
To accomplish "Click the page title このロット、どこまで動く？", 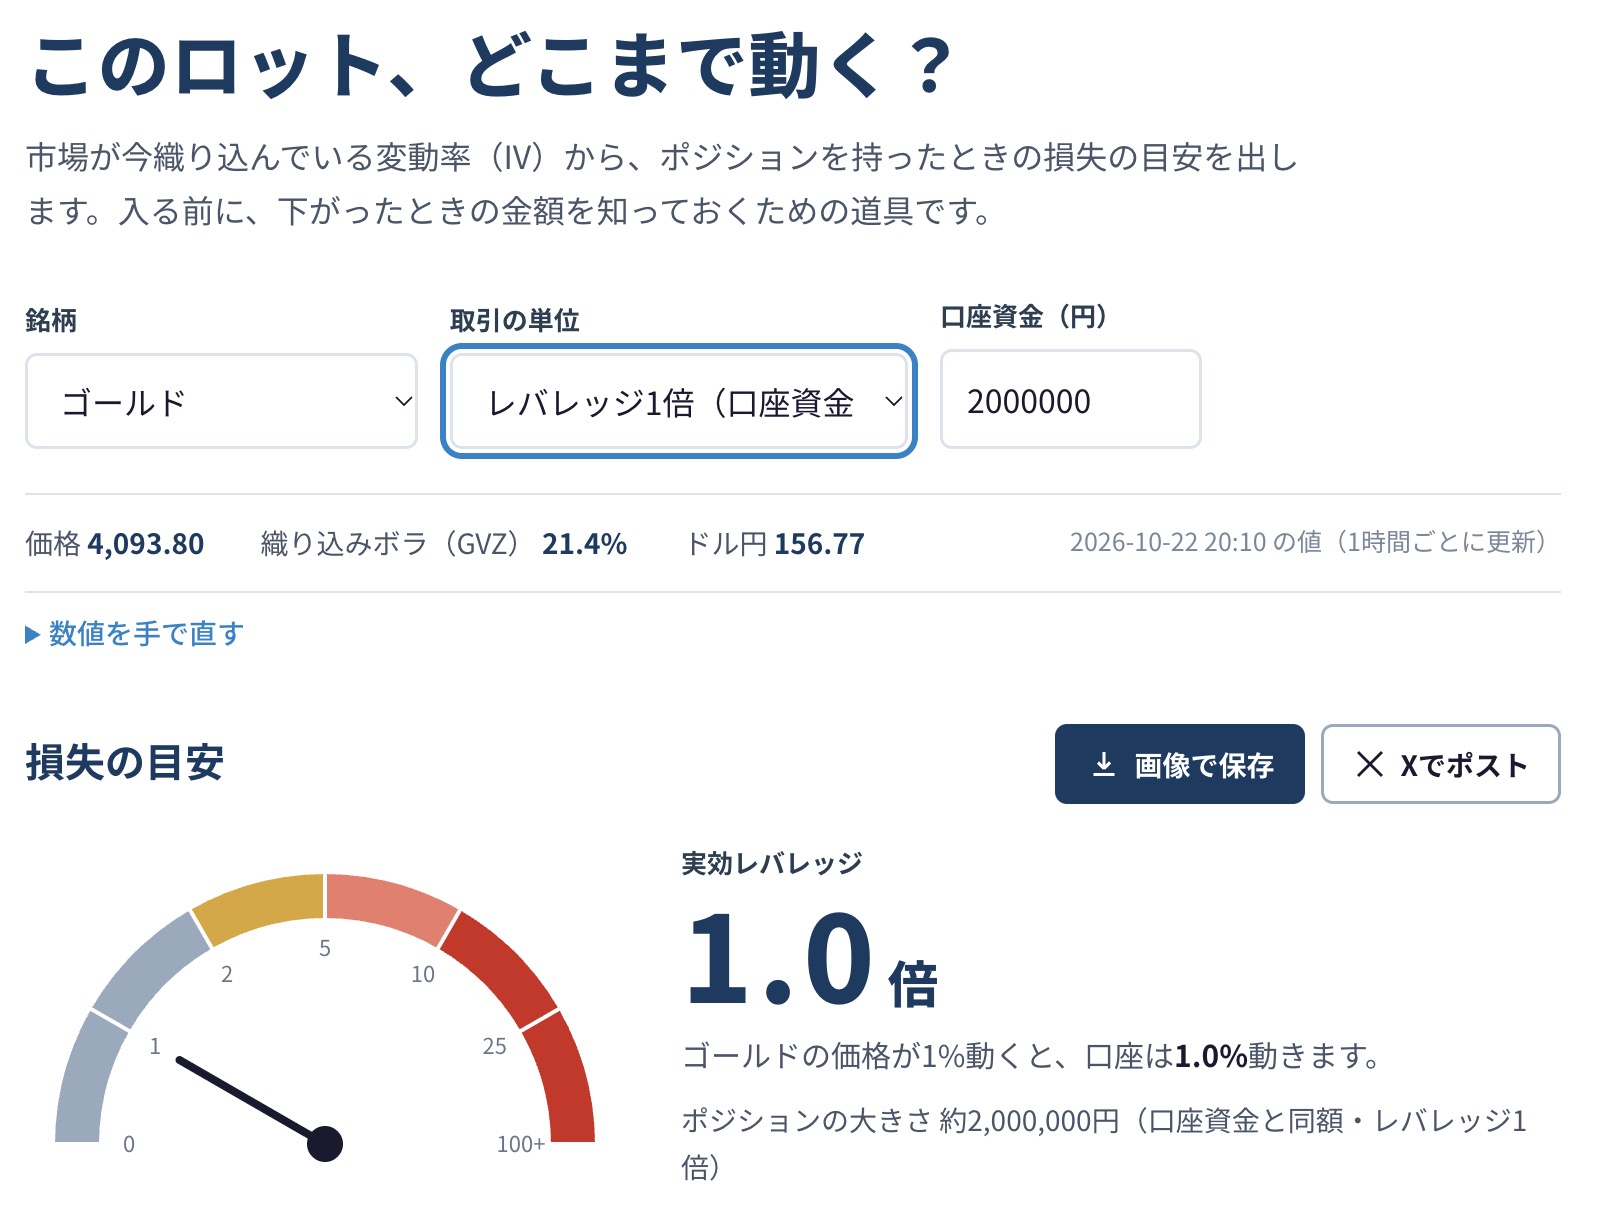I will point(490,67).
